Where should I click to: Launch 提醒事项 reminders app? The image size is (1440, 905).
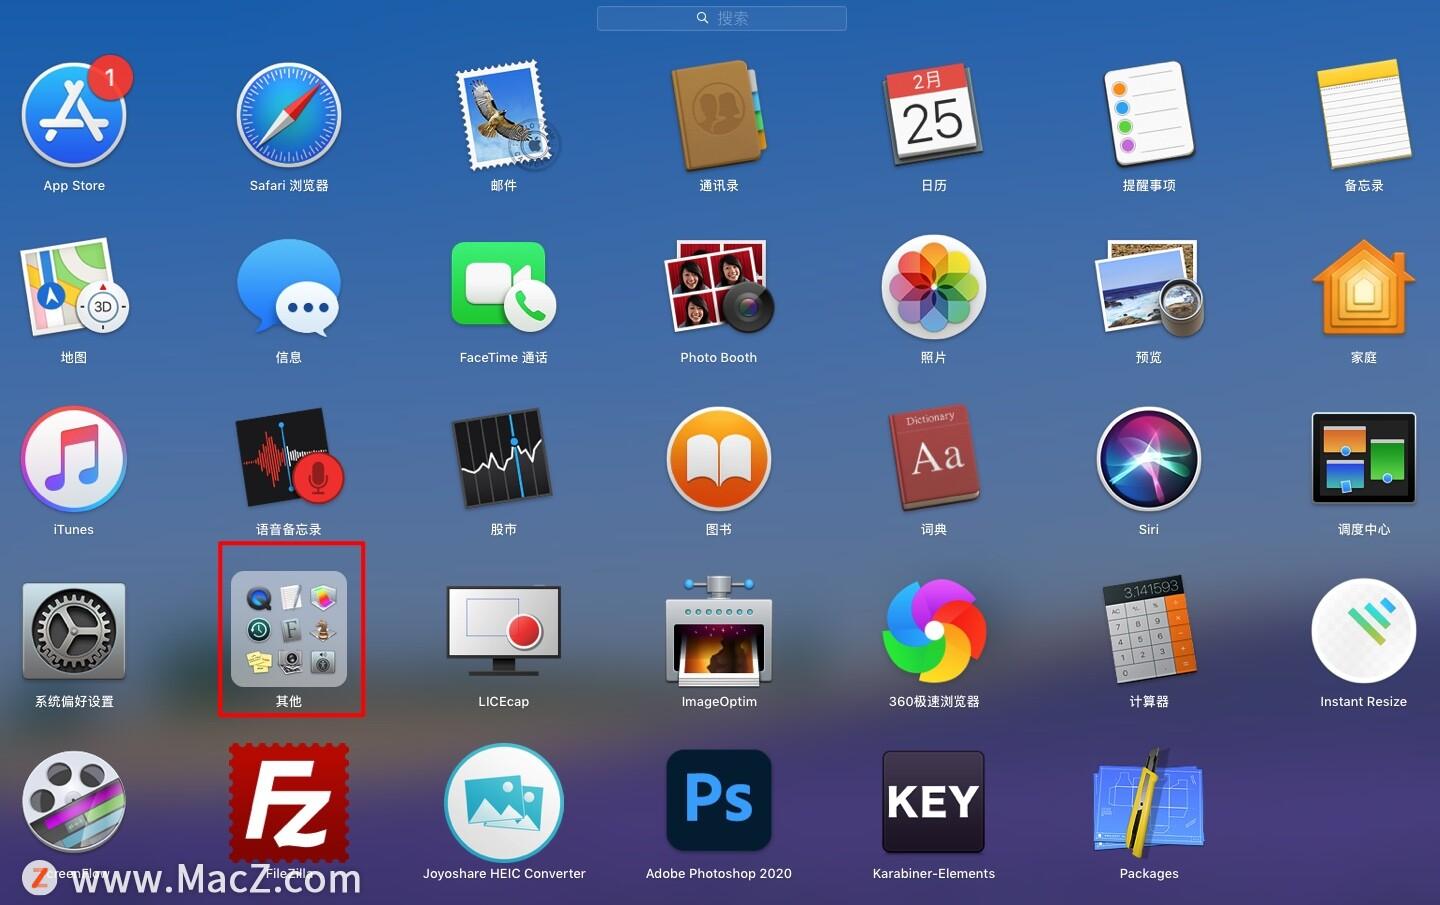coord(1149,115)
